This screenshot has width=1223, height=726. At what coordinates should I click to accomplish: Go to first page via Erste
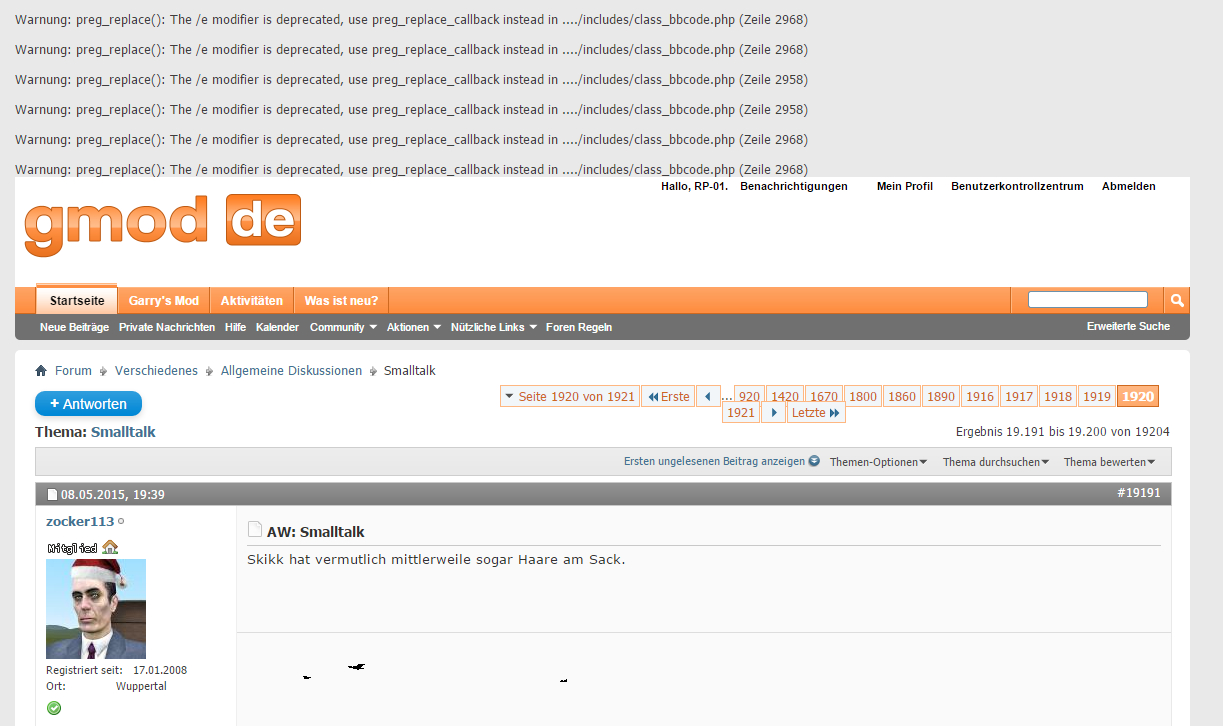tap(669, 397)
